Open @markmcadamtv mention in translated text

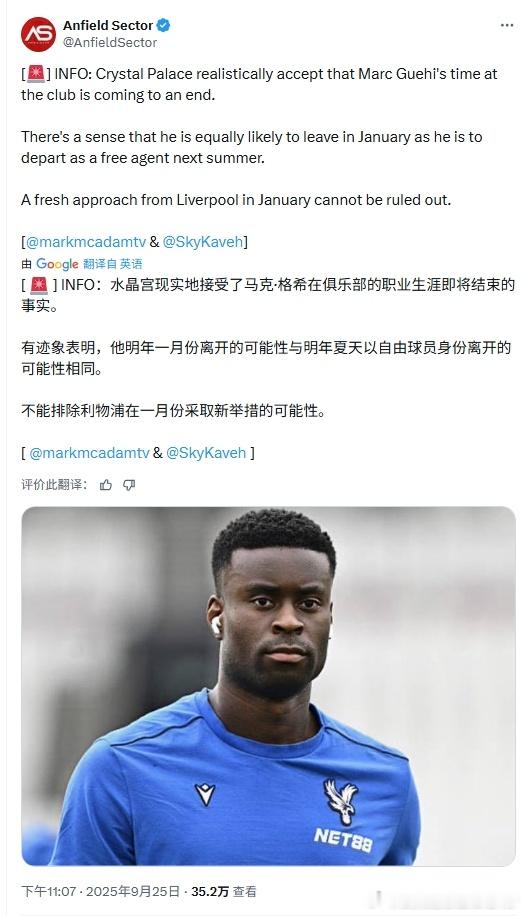[89, 453]
